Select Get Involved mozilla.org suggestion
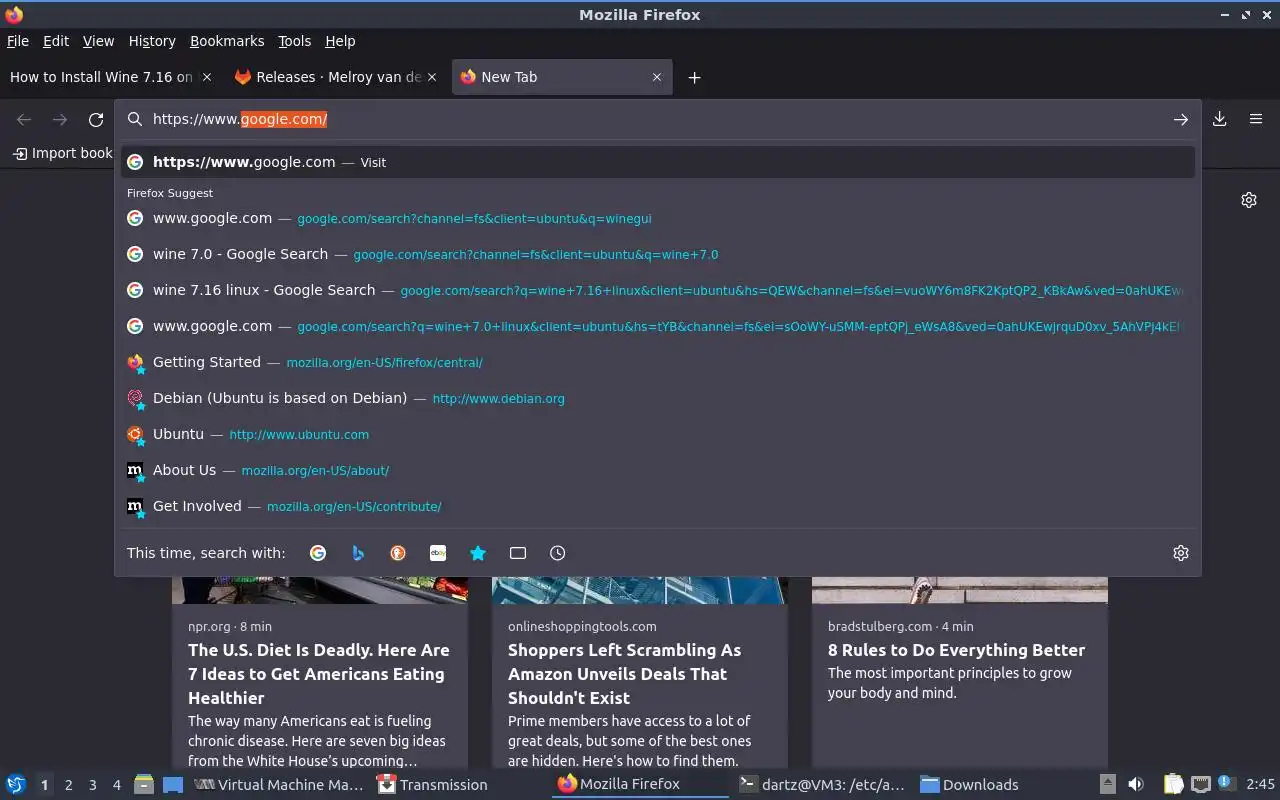1280x800 pixels. pos(658,506)
